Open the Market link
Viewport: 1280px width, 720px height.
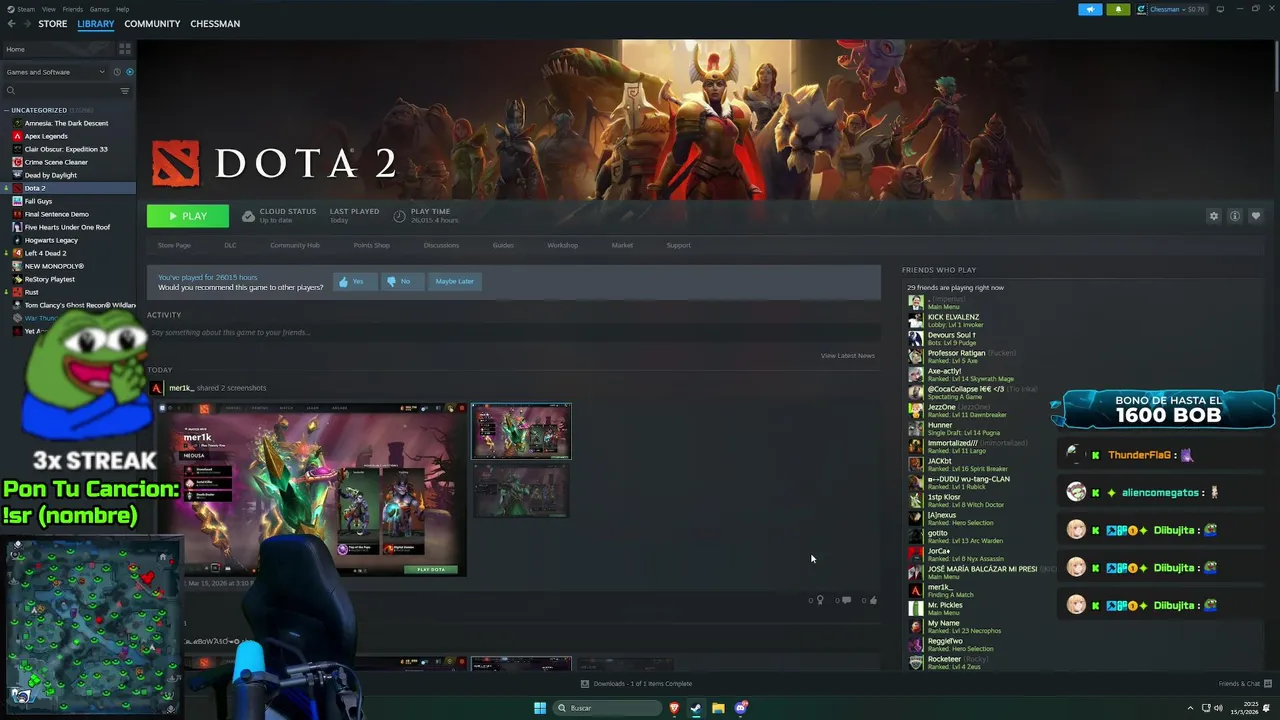click(x=622, y=245)
